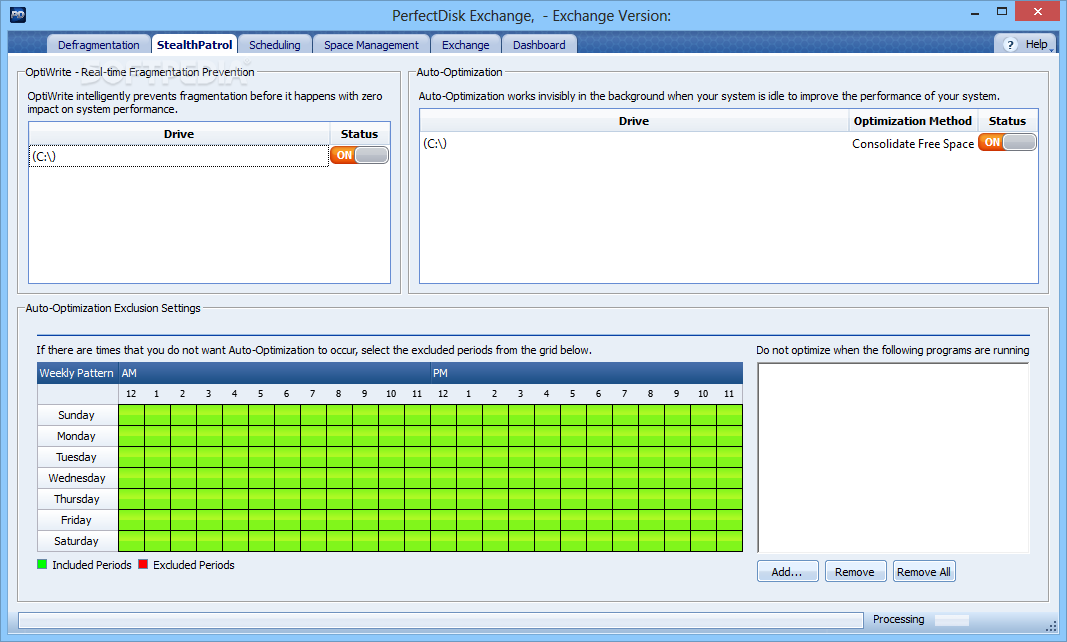Image resolution: width=1067 pixels, height=642 pixels.
Task: Select the Sunday row label
Action: pos(77,415)
